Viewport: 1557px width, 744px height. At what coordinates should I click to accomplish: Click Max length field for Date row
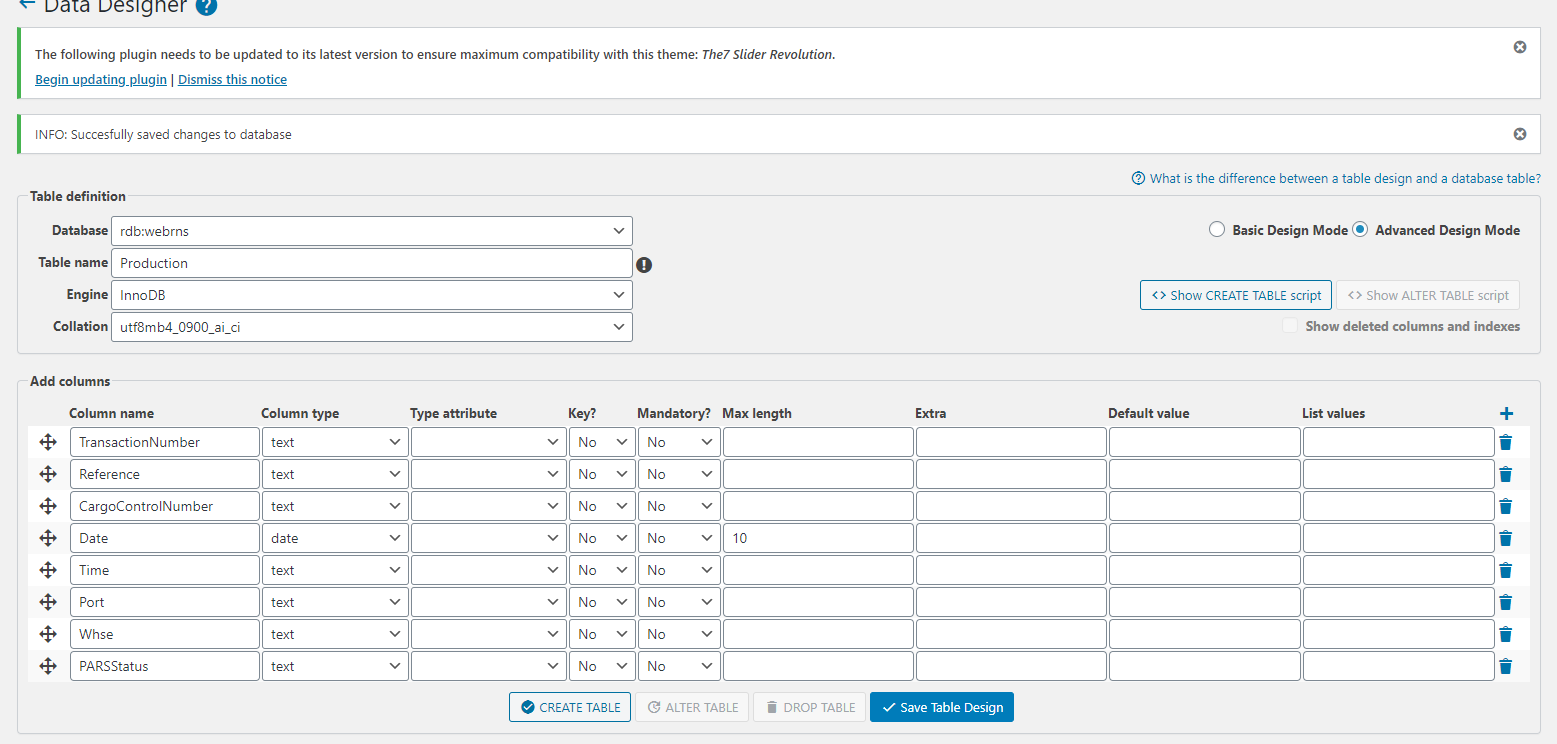pos(818,538)
